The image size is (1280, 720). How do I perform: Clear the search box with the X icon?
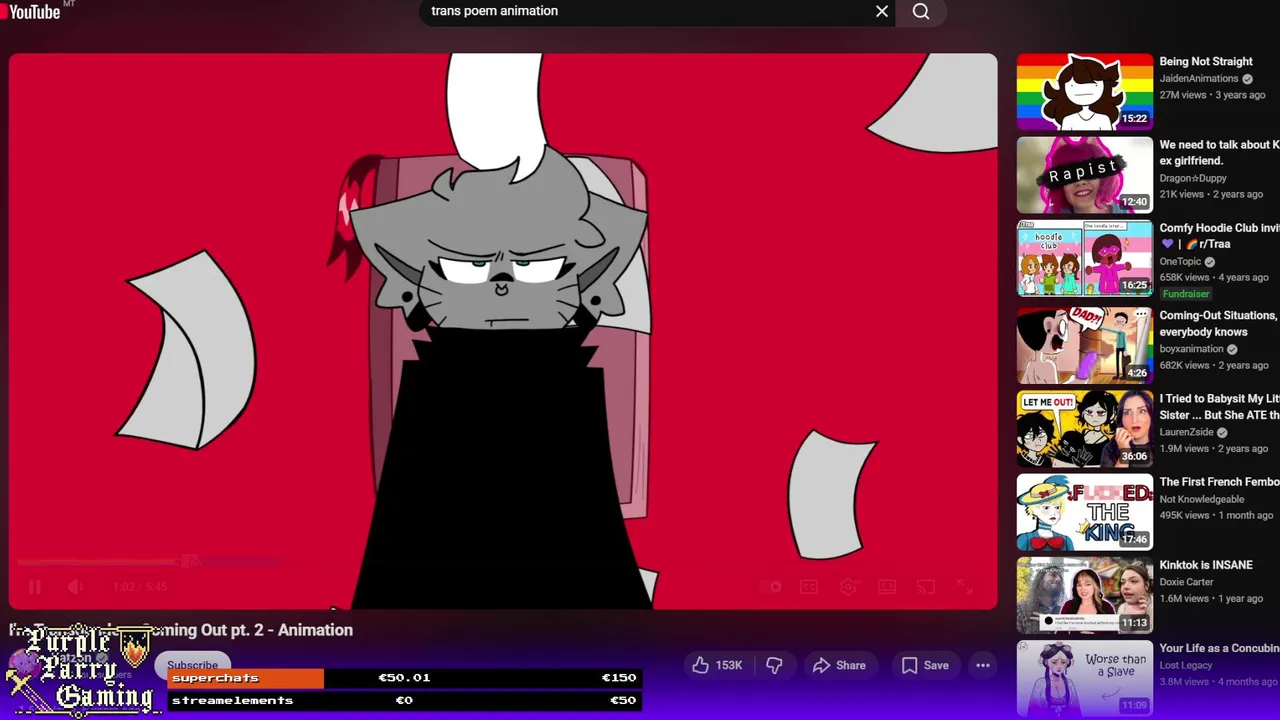coord(882,11)
